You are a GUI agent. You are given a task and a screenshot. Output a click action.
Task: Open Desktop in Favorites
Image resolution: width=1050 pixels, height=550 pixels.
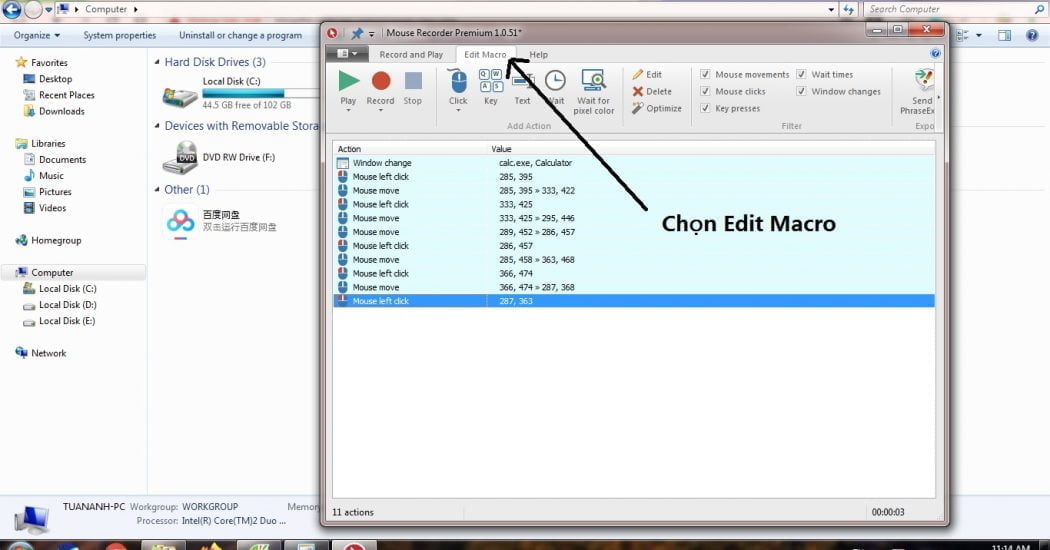(x=55, y=78)
